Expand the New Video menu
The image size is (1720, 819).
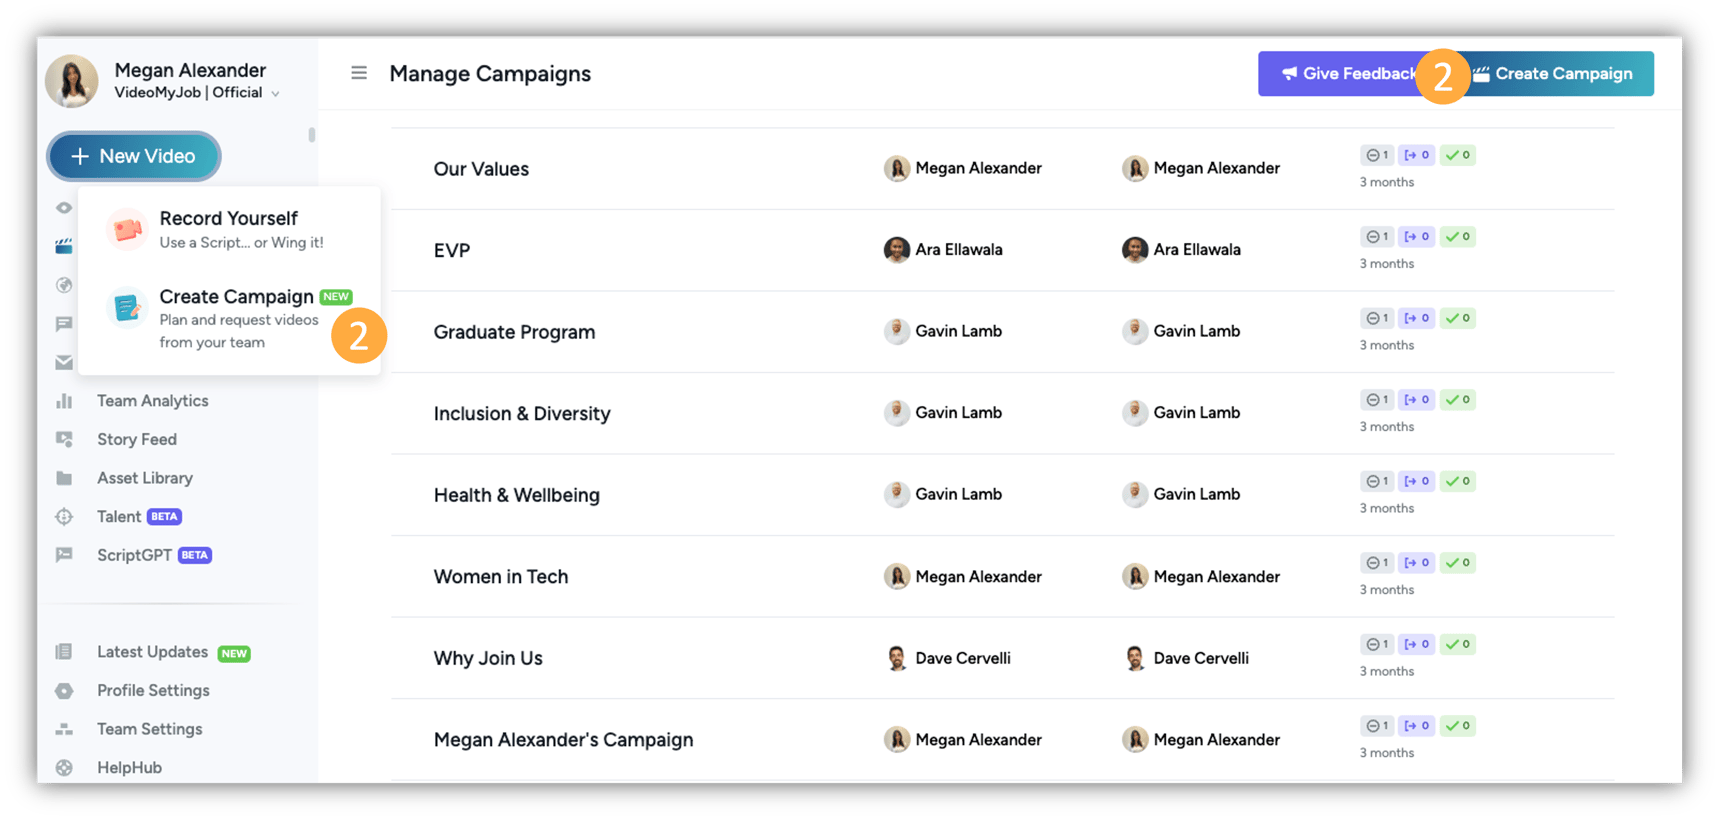(x=133, y=156)
